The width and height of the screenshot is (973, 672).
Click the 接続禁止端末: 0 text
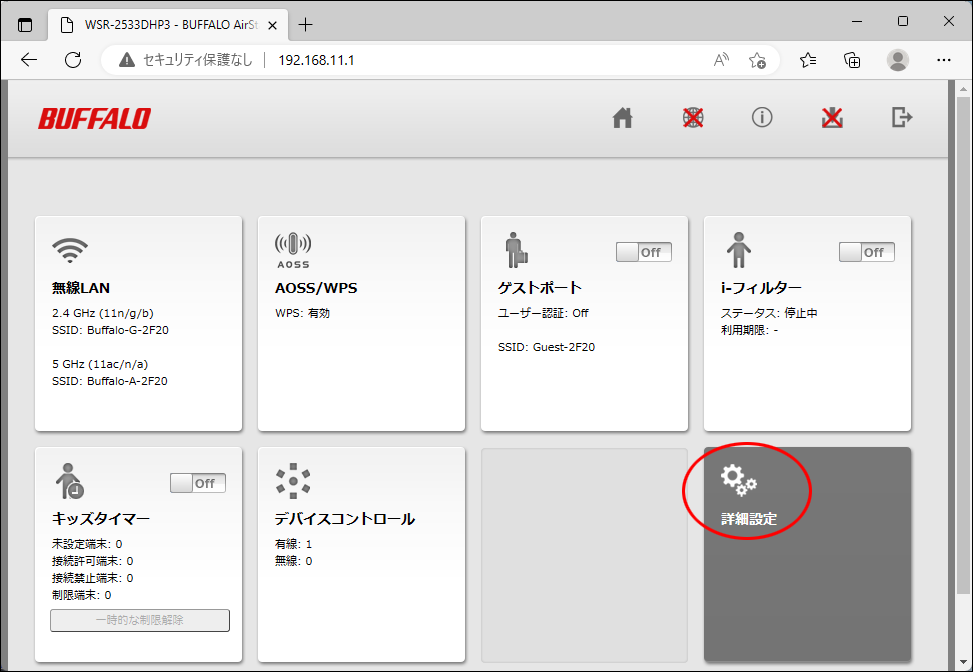(x=92, y=578)
